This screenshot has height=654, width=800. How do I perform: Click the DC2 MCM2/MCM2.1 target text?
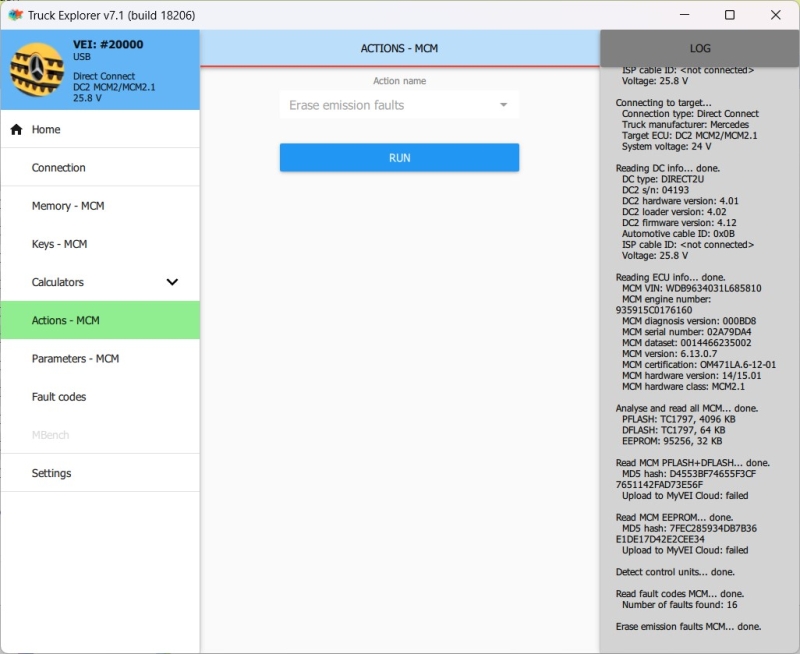pos(114,87)
